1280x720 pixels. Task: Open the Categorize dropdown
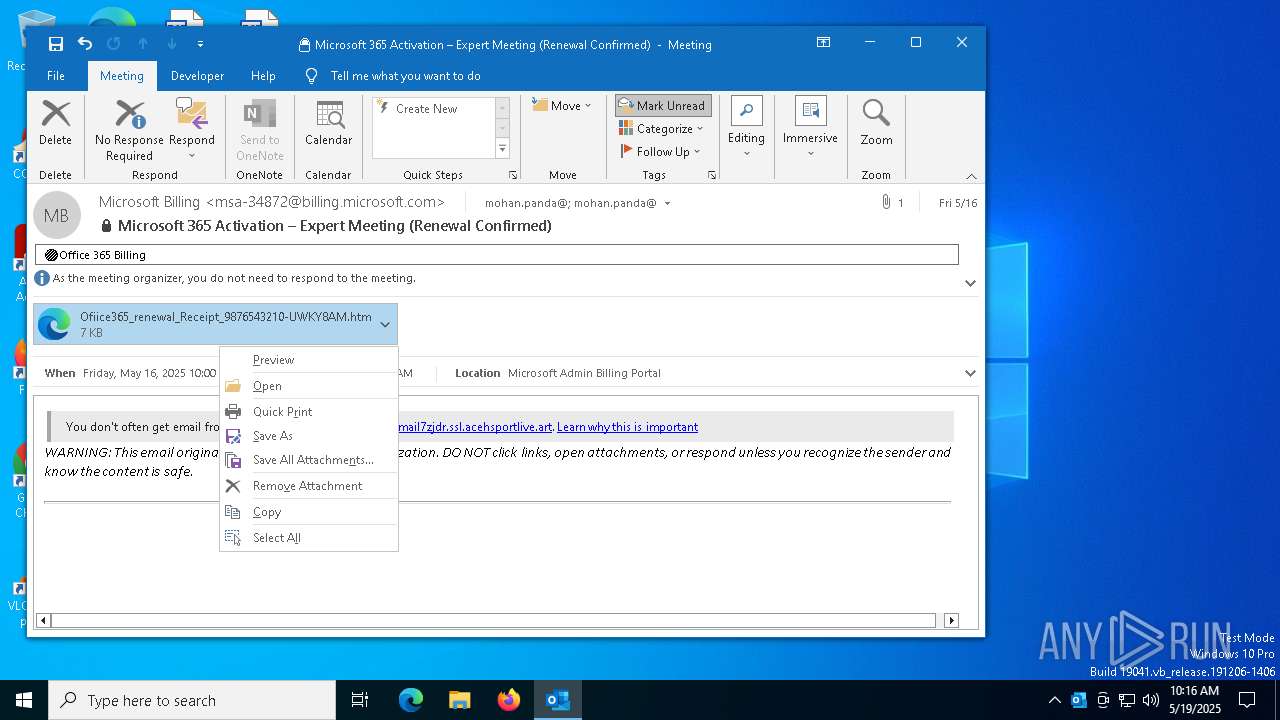(662, 129)
